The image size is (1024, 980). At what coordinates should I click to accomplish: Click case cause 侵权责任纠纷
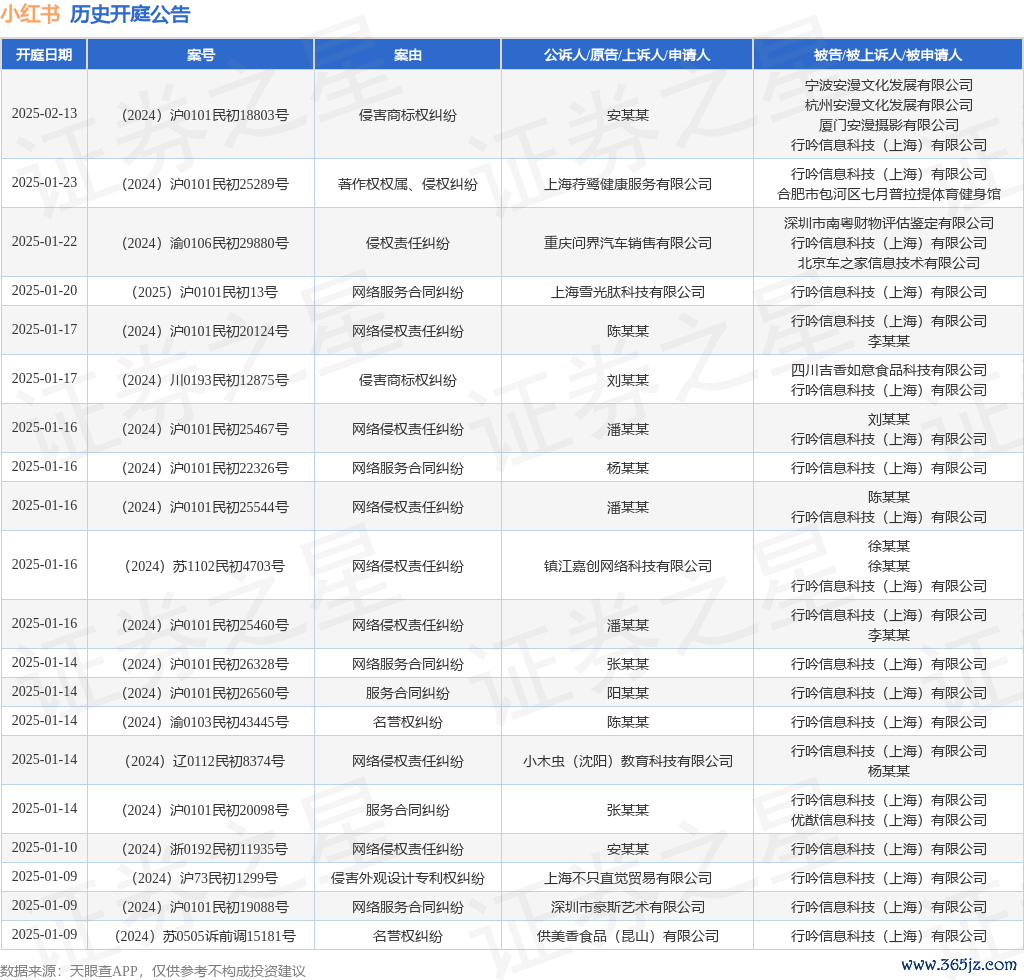point(408,243)
